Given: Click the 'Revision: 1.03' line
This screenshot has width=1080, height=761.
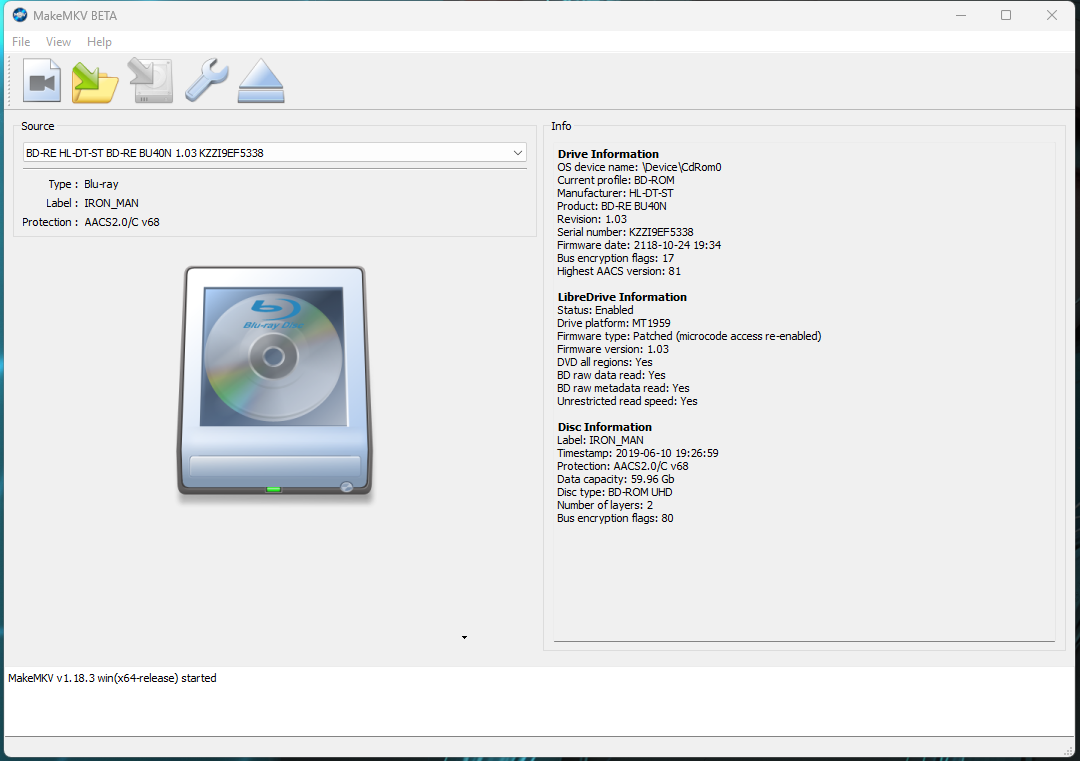Looking at the screenshot, I should pyautogui.click(x=592, y=220).
